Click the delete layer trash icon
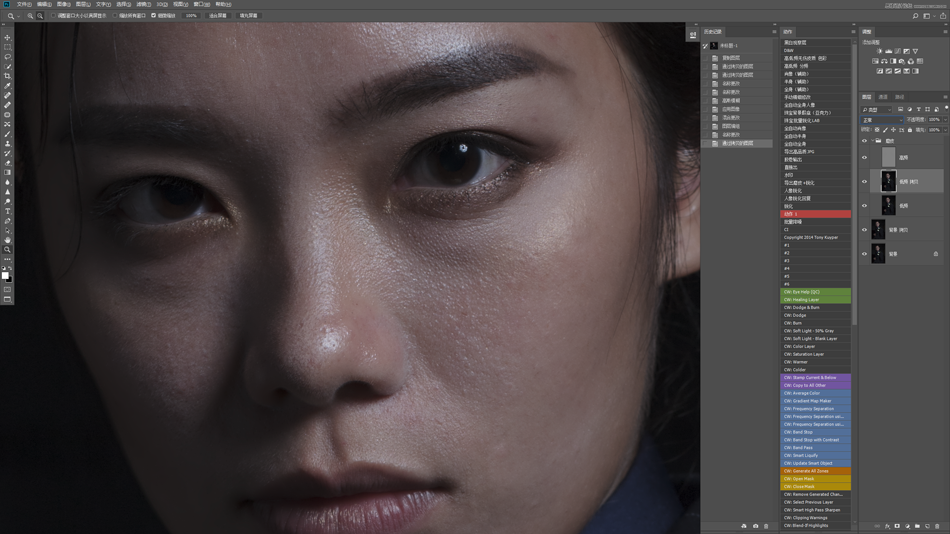 coord(937,526)
